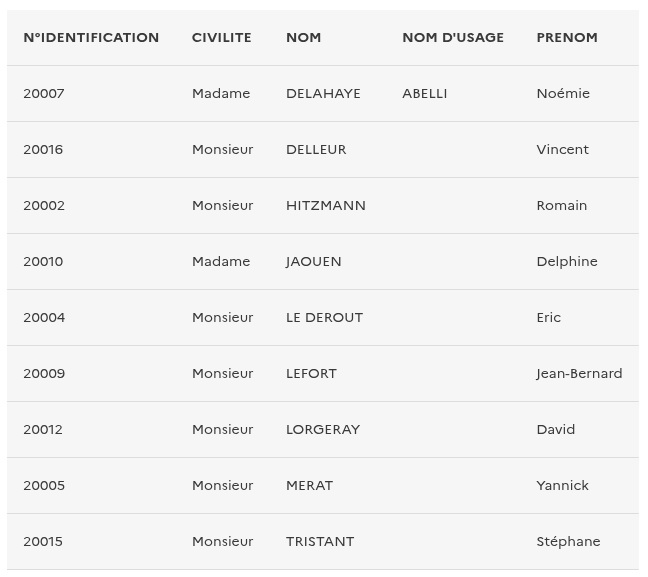The image size is (648, 577).
Task: Click the TRISTANT name cell
Action: coord(320,542)
